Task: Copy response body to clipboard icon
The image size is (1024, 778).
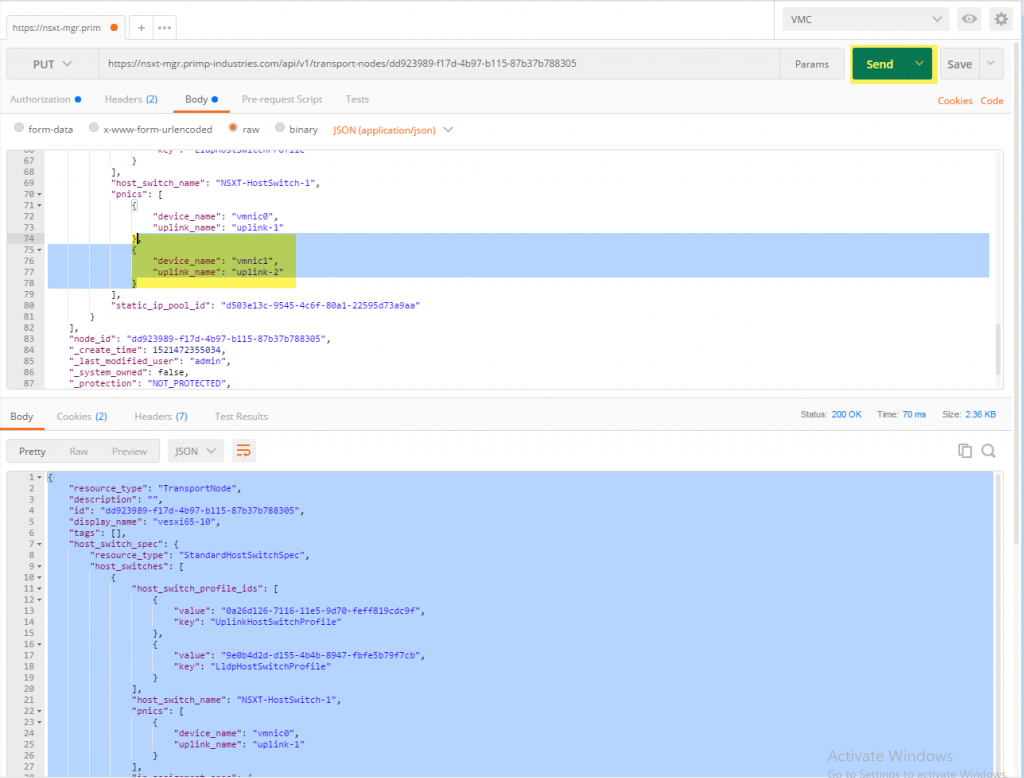Action: (x=965, y=451)
